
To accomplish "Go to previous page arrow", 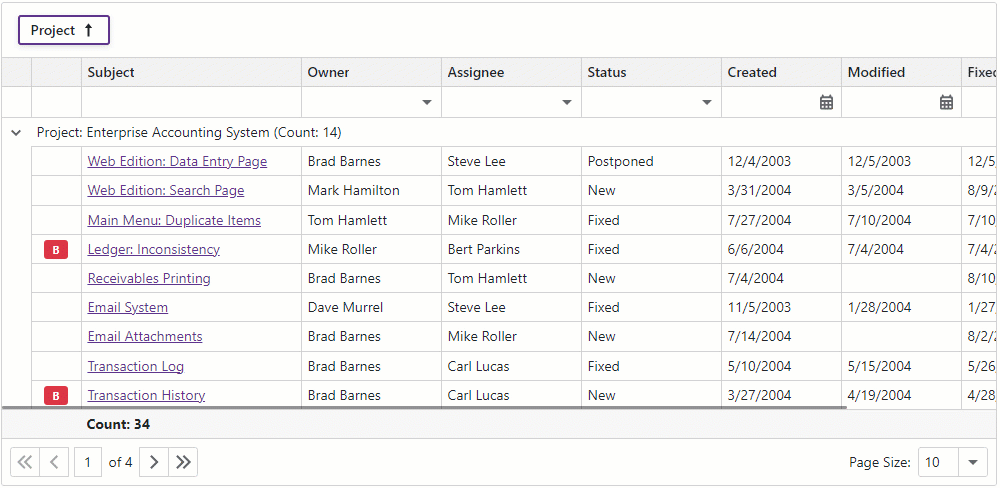I will 55,462.
